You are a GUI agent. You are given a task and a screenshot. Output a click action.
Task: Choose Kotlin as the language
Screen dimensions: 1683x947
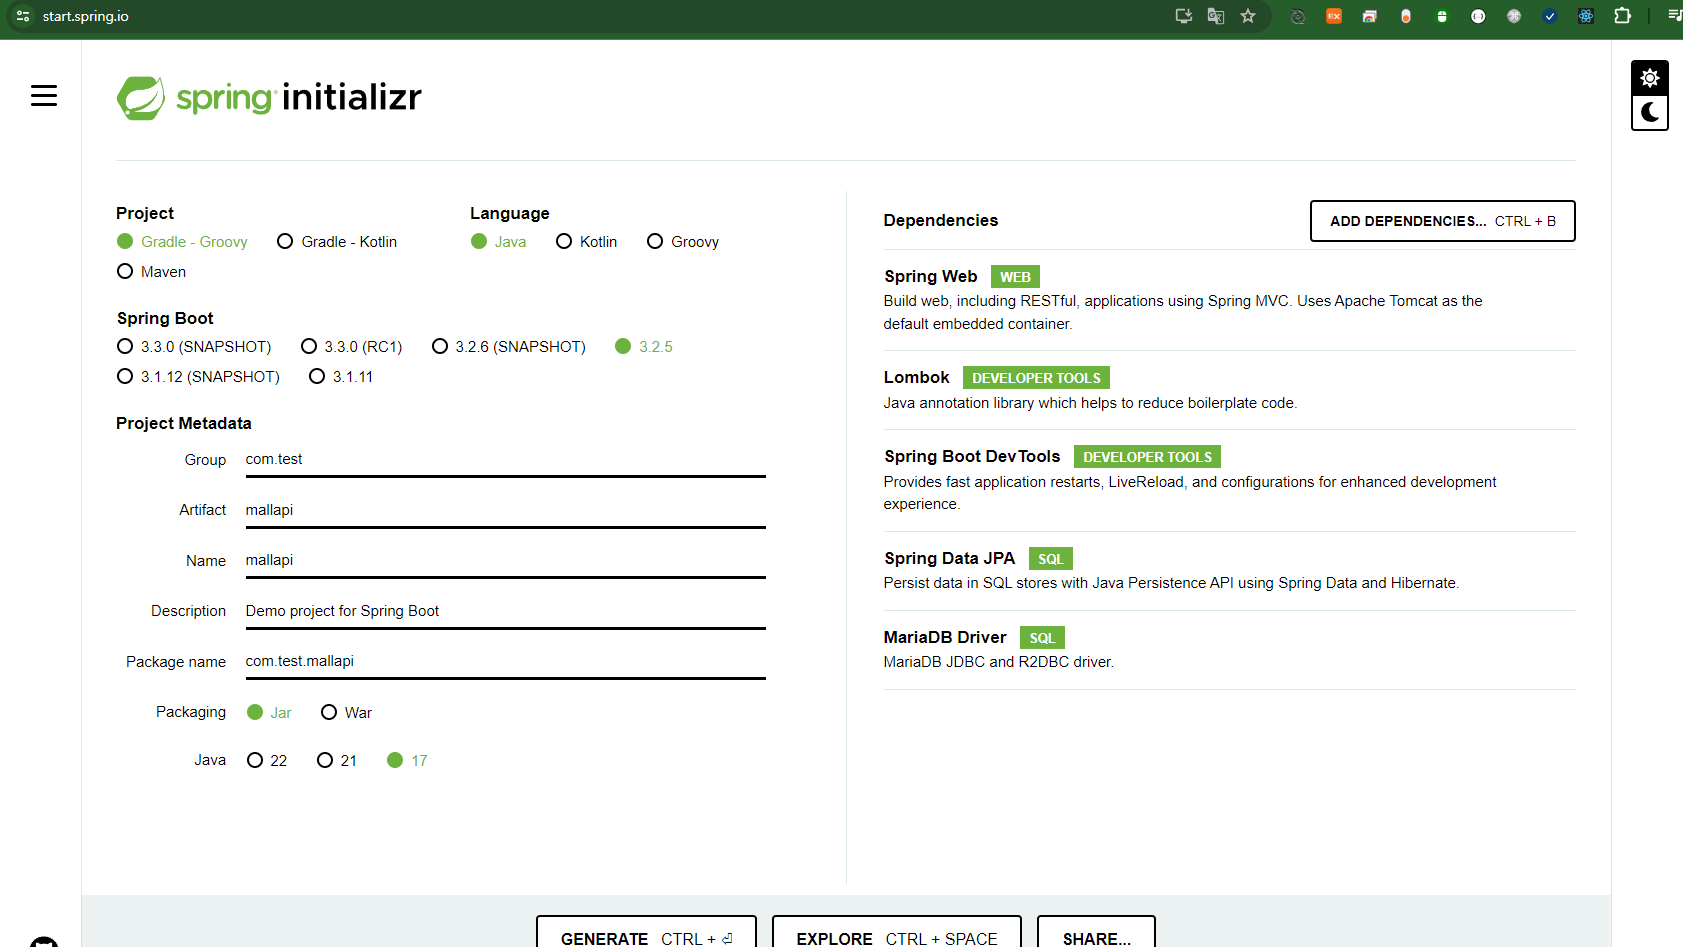[x=586, y=242]
